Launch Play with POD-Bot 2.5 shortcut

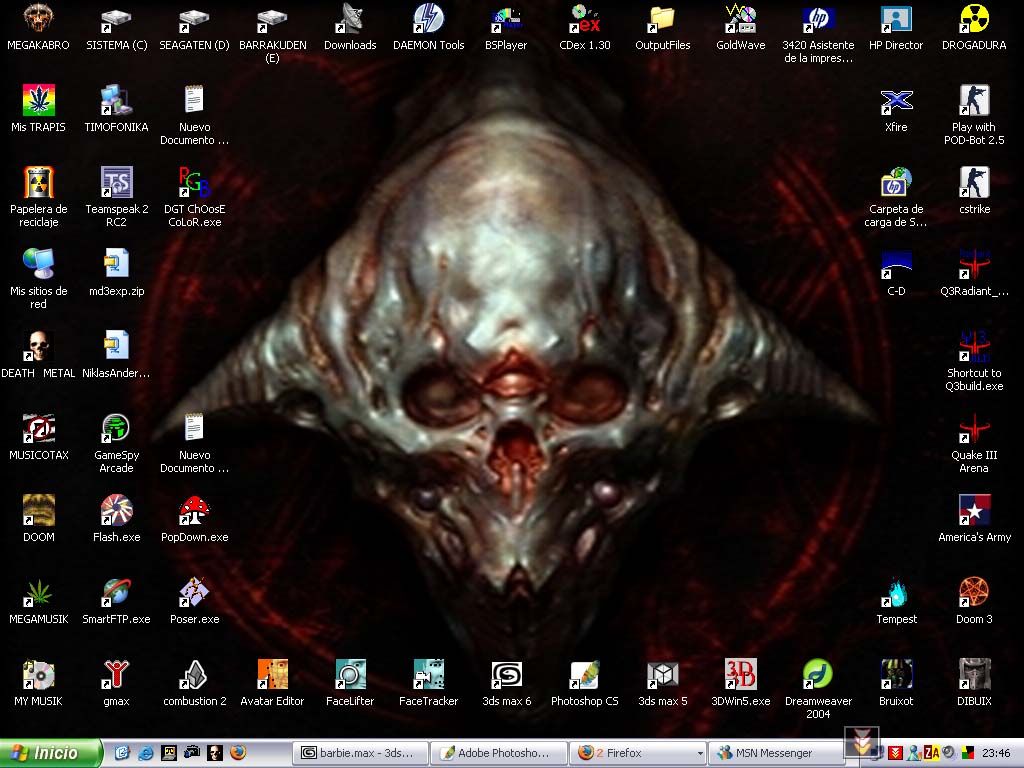tap(974, 100)
